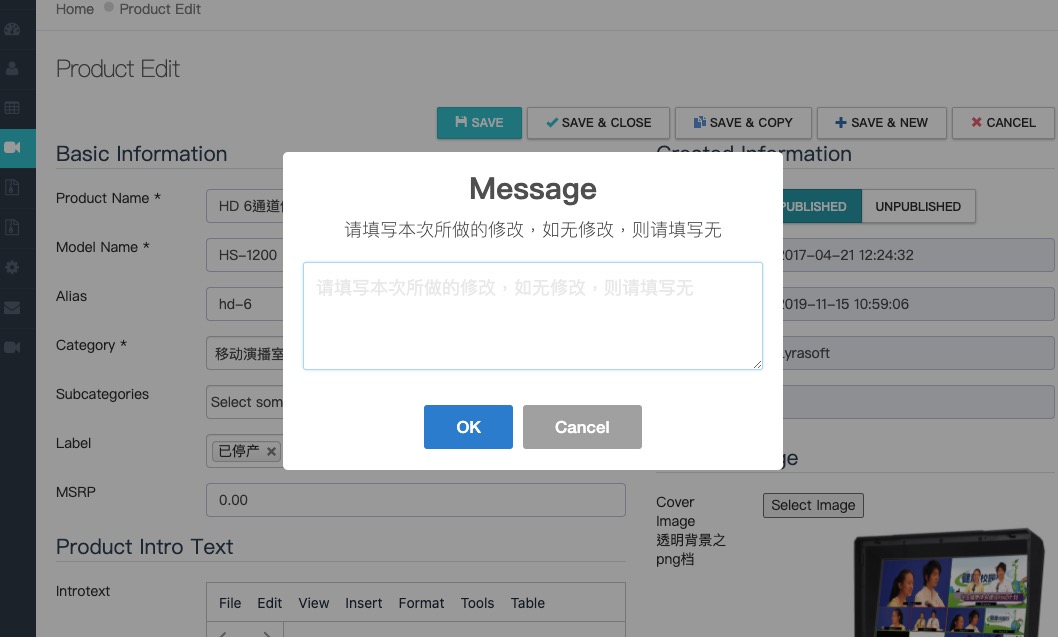
Task: Open the Category dropdown
Action: coord(246,353)
